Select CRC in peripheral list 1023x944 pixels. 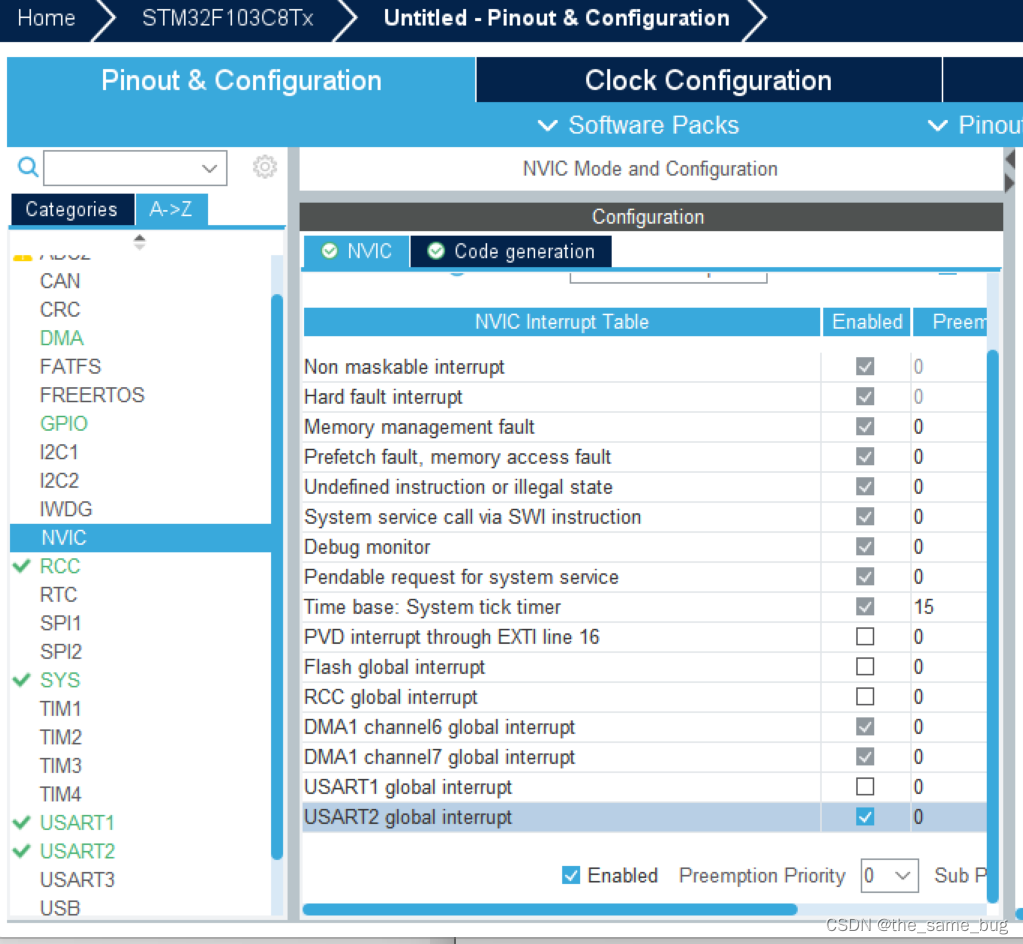click(x=60, y=309)
